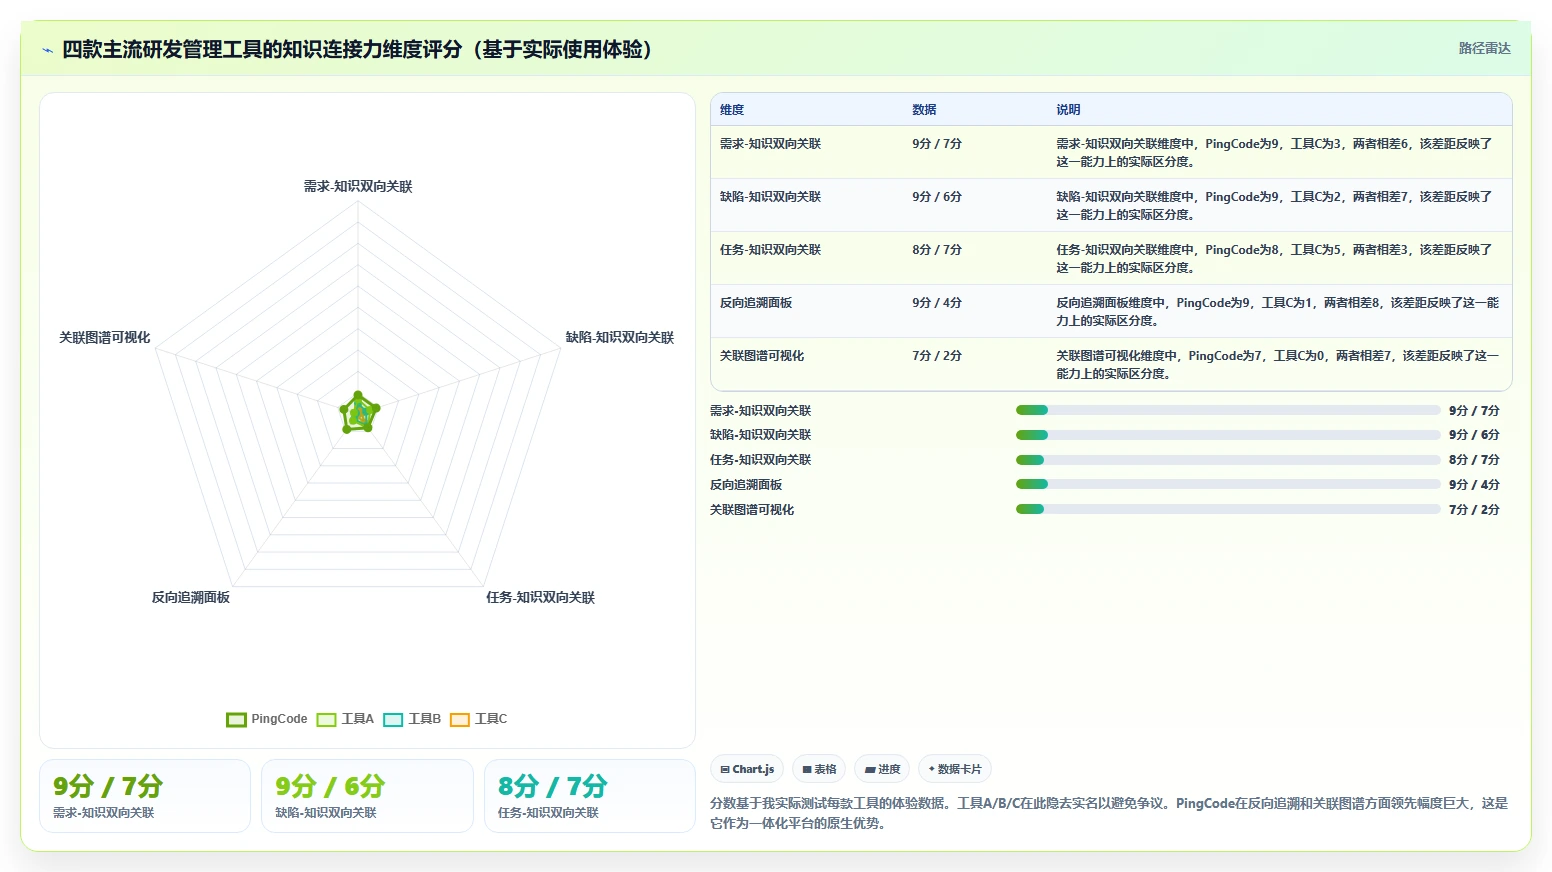Toggle 工具C dataset in the chart legend
The image size is (1552, 872).
(x=479, y=719)
